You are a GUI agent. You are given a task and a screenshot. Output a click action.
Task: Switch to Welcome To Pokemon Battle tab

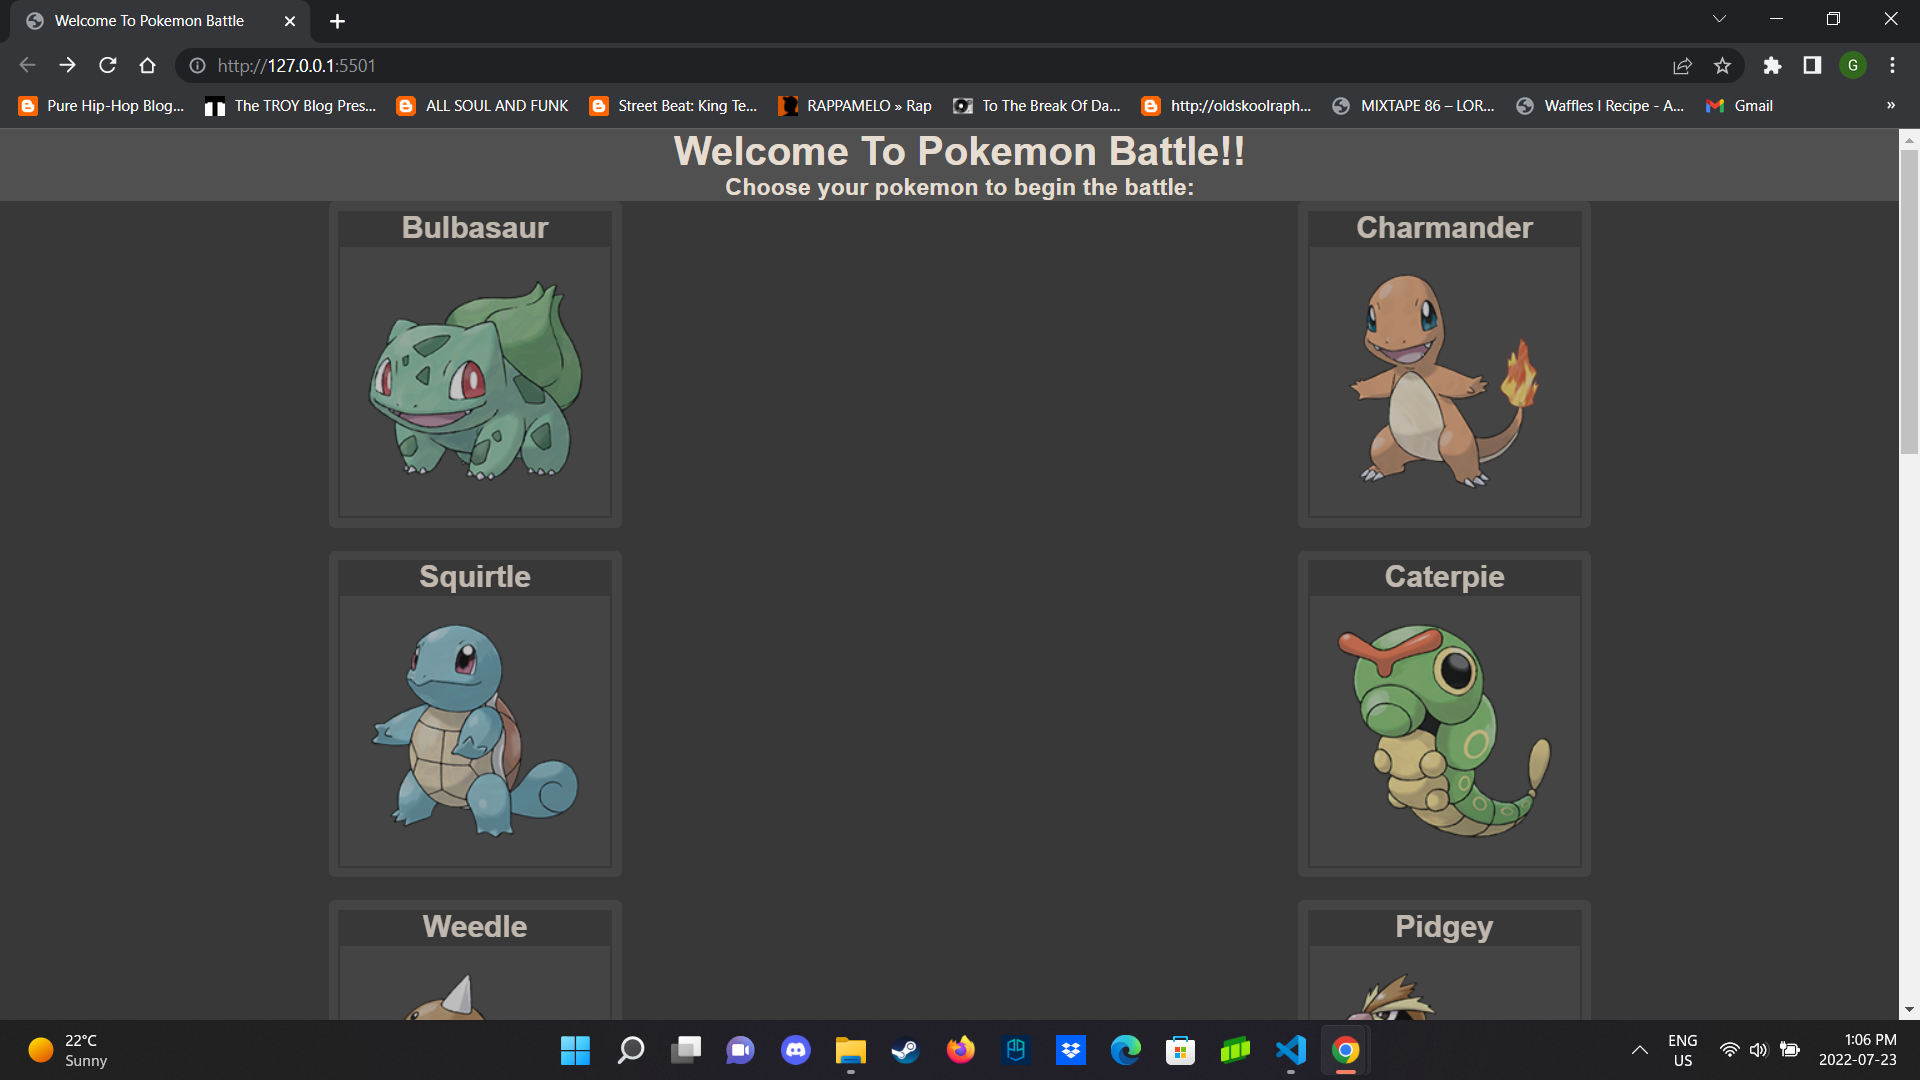tap(150, 21)
